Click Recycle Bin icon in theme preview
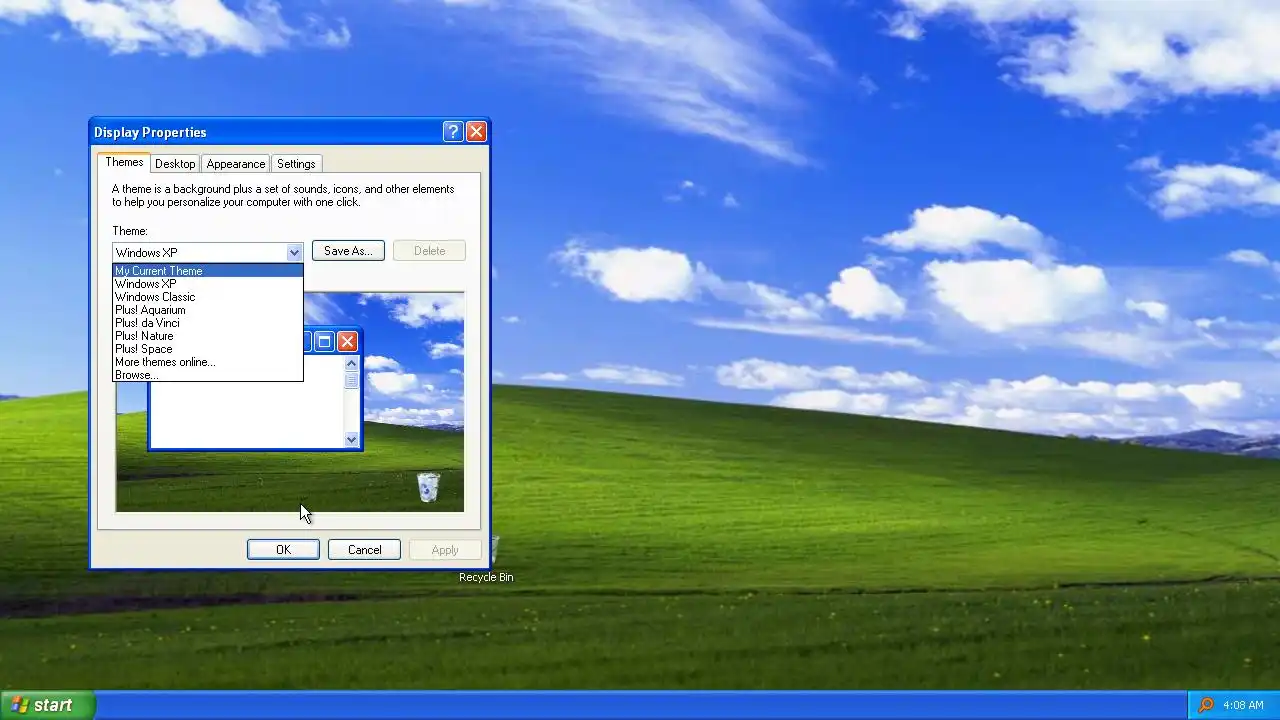The image size is (1280, 720). [x=428, y=487]
